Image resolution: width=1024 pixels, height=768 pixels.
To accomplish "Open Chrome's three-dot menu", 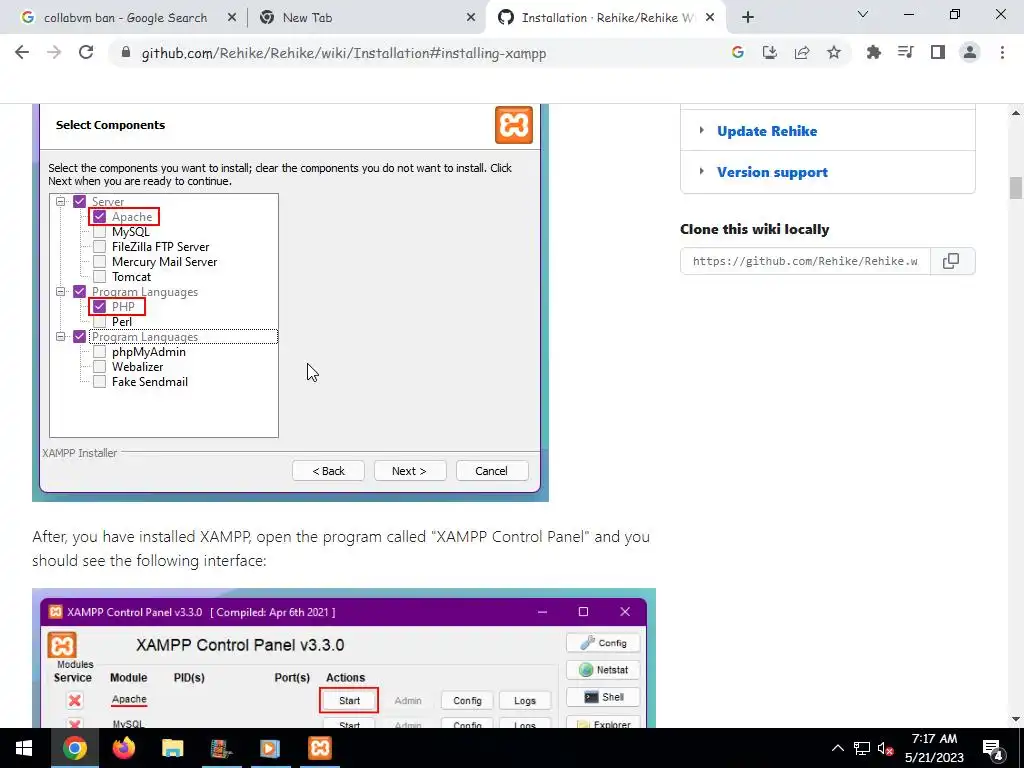I will 1002,53.
